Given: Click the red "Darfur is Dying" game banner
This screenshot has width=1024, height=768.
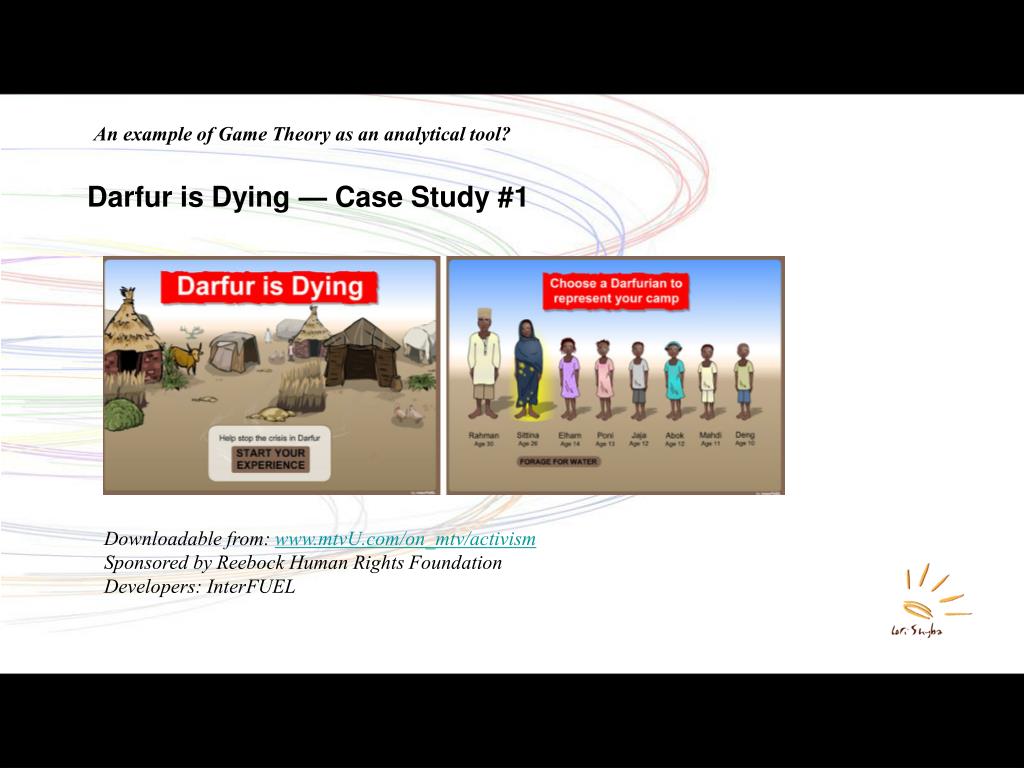Looking at the screenshot, I should [x=269, y=287].
